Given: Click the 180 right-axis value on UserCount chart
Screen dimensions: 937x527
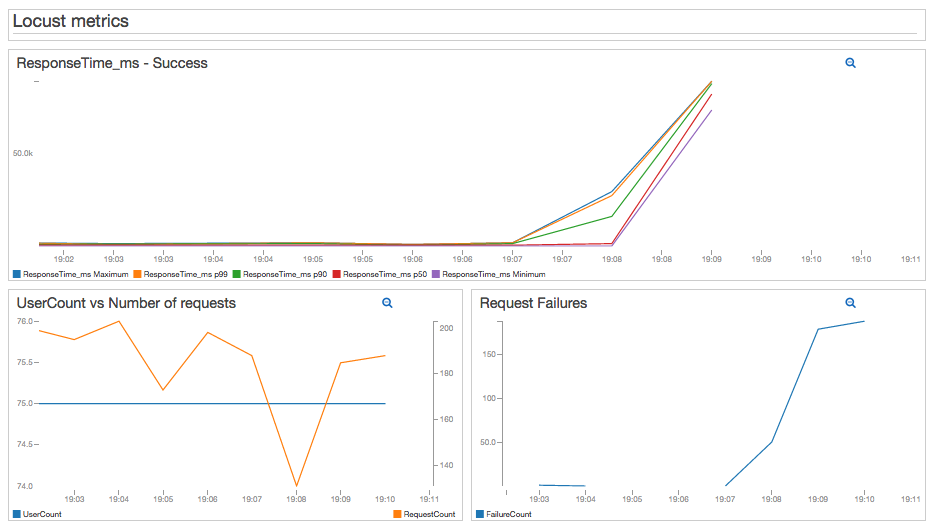Looking at the screenshot, I should pyautogui.click(x=446, y=373).
